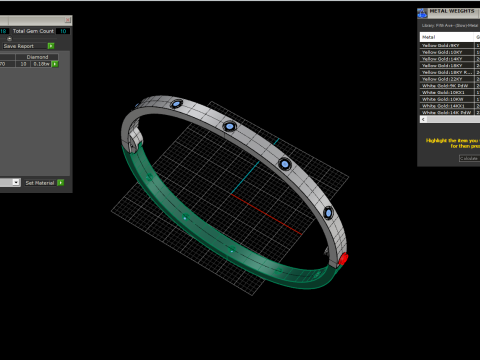Select Yellow Gold 10KY row
The image size is (480, 360).
[447, 52]
